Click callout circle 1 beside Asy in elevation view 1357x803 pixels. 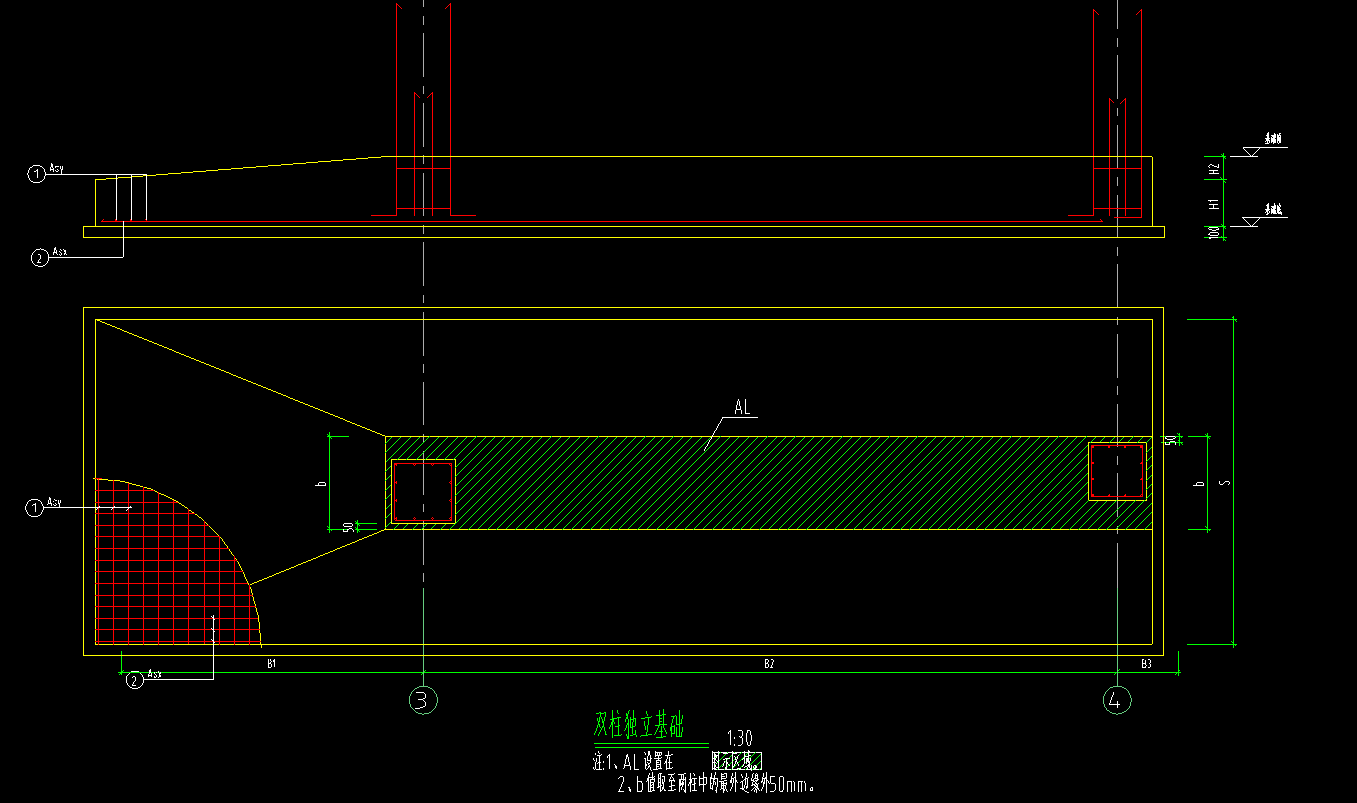(36, 174)
